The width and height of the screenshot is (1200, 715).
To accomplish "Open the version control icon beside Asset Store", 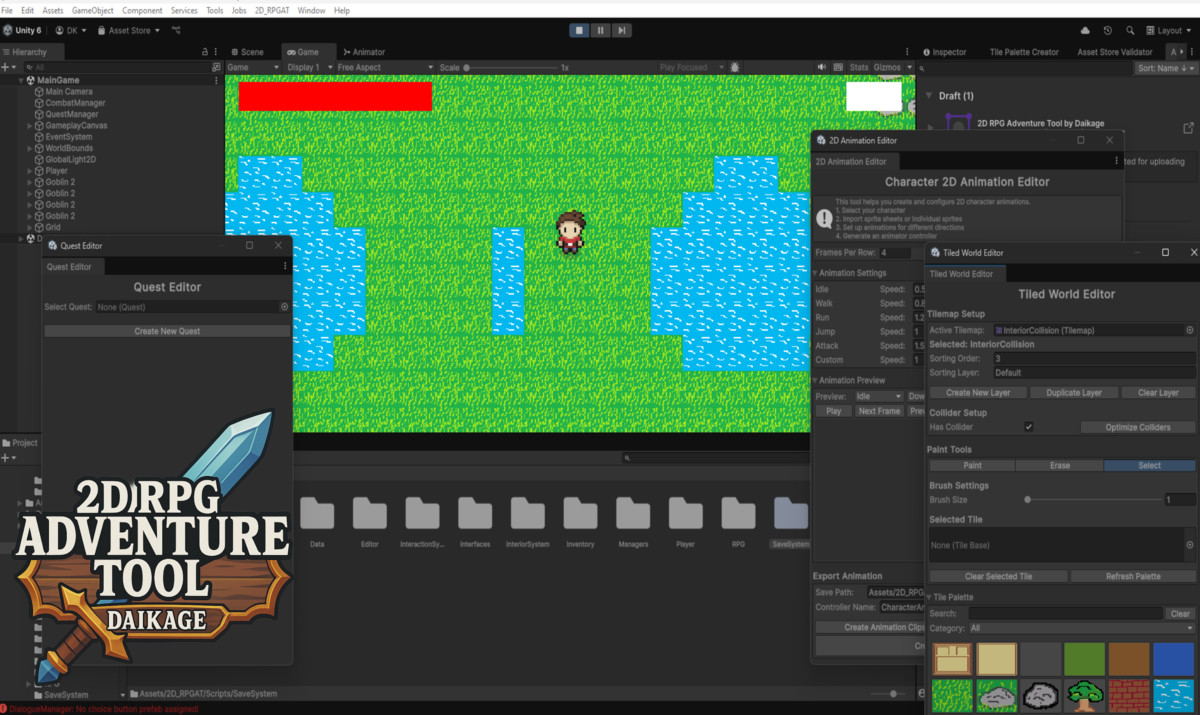I will 176,30.
